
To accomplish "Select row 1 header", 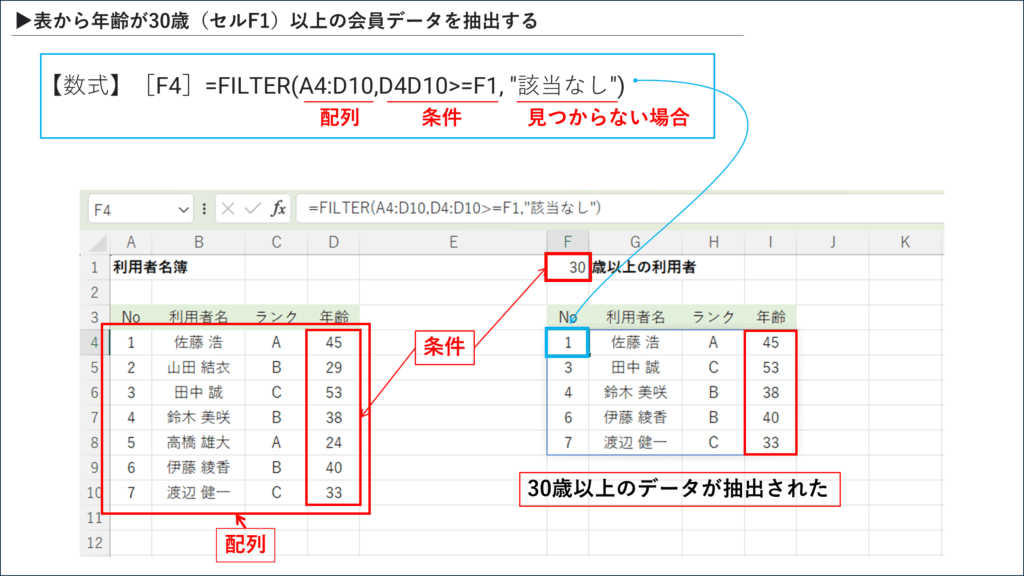I will click(94, 267).
